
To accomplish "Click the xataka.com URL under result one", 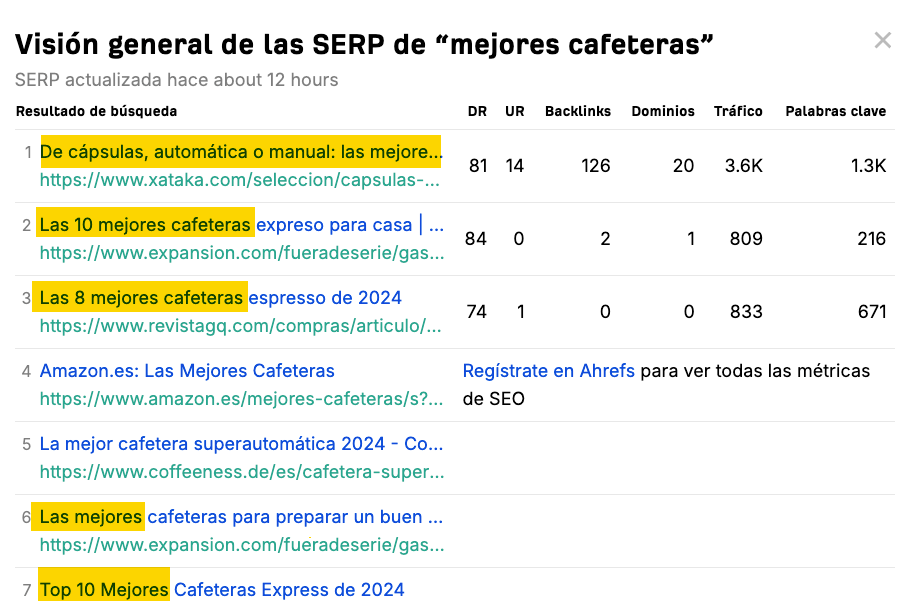I will click(240, 180).
